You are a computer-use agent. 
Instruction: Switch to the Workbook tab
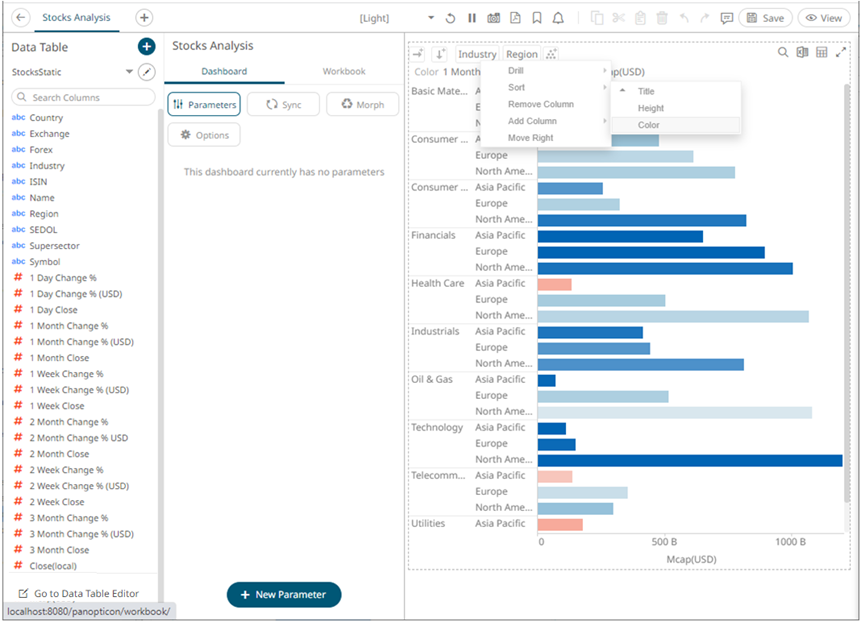coord(343,72)
